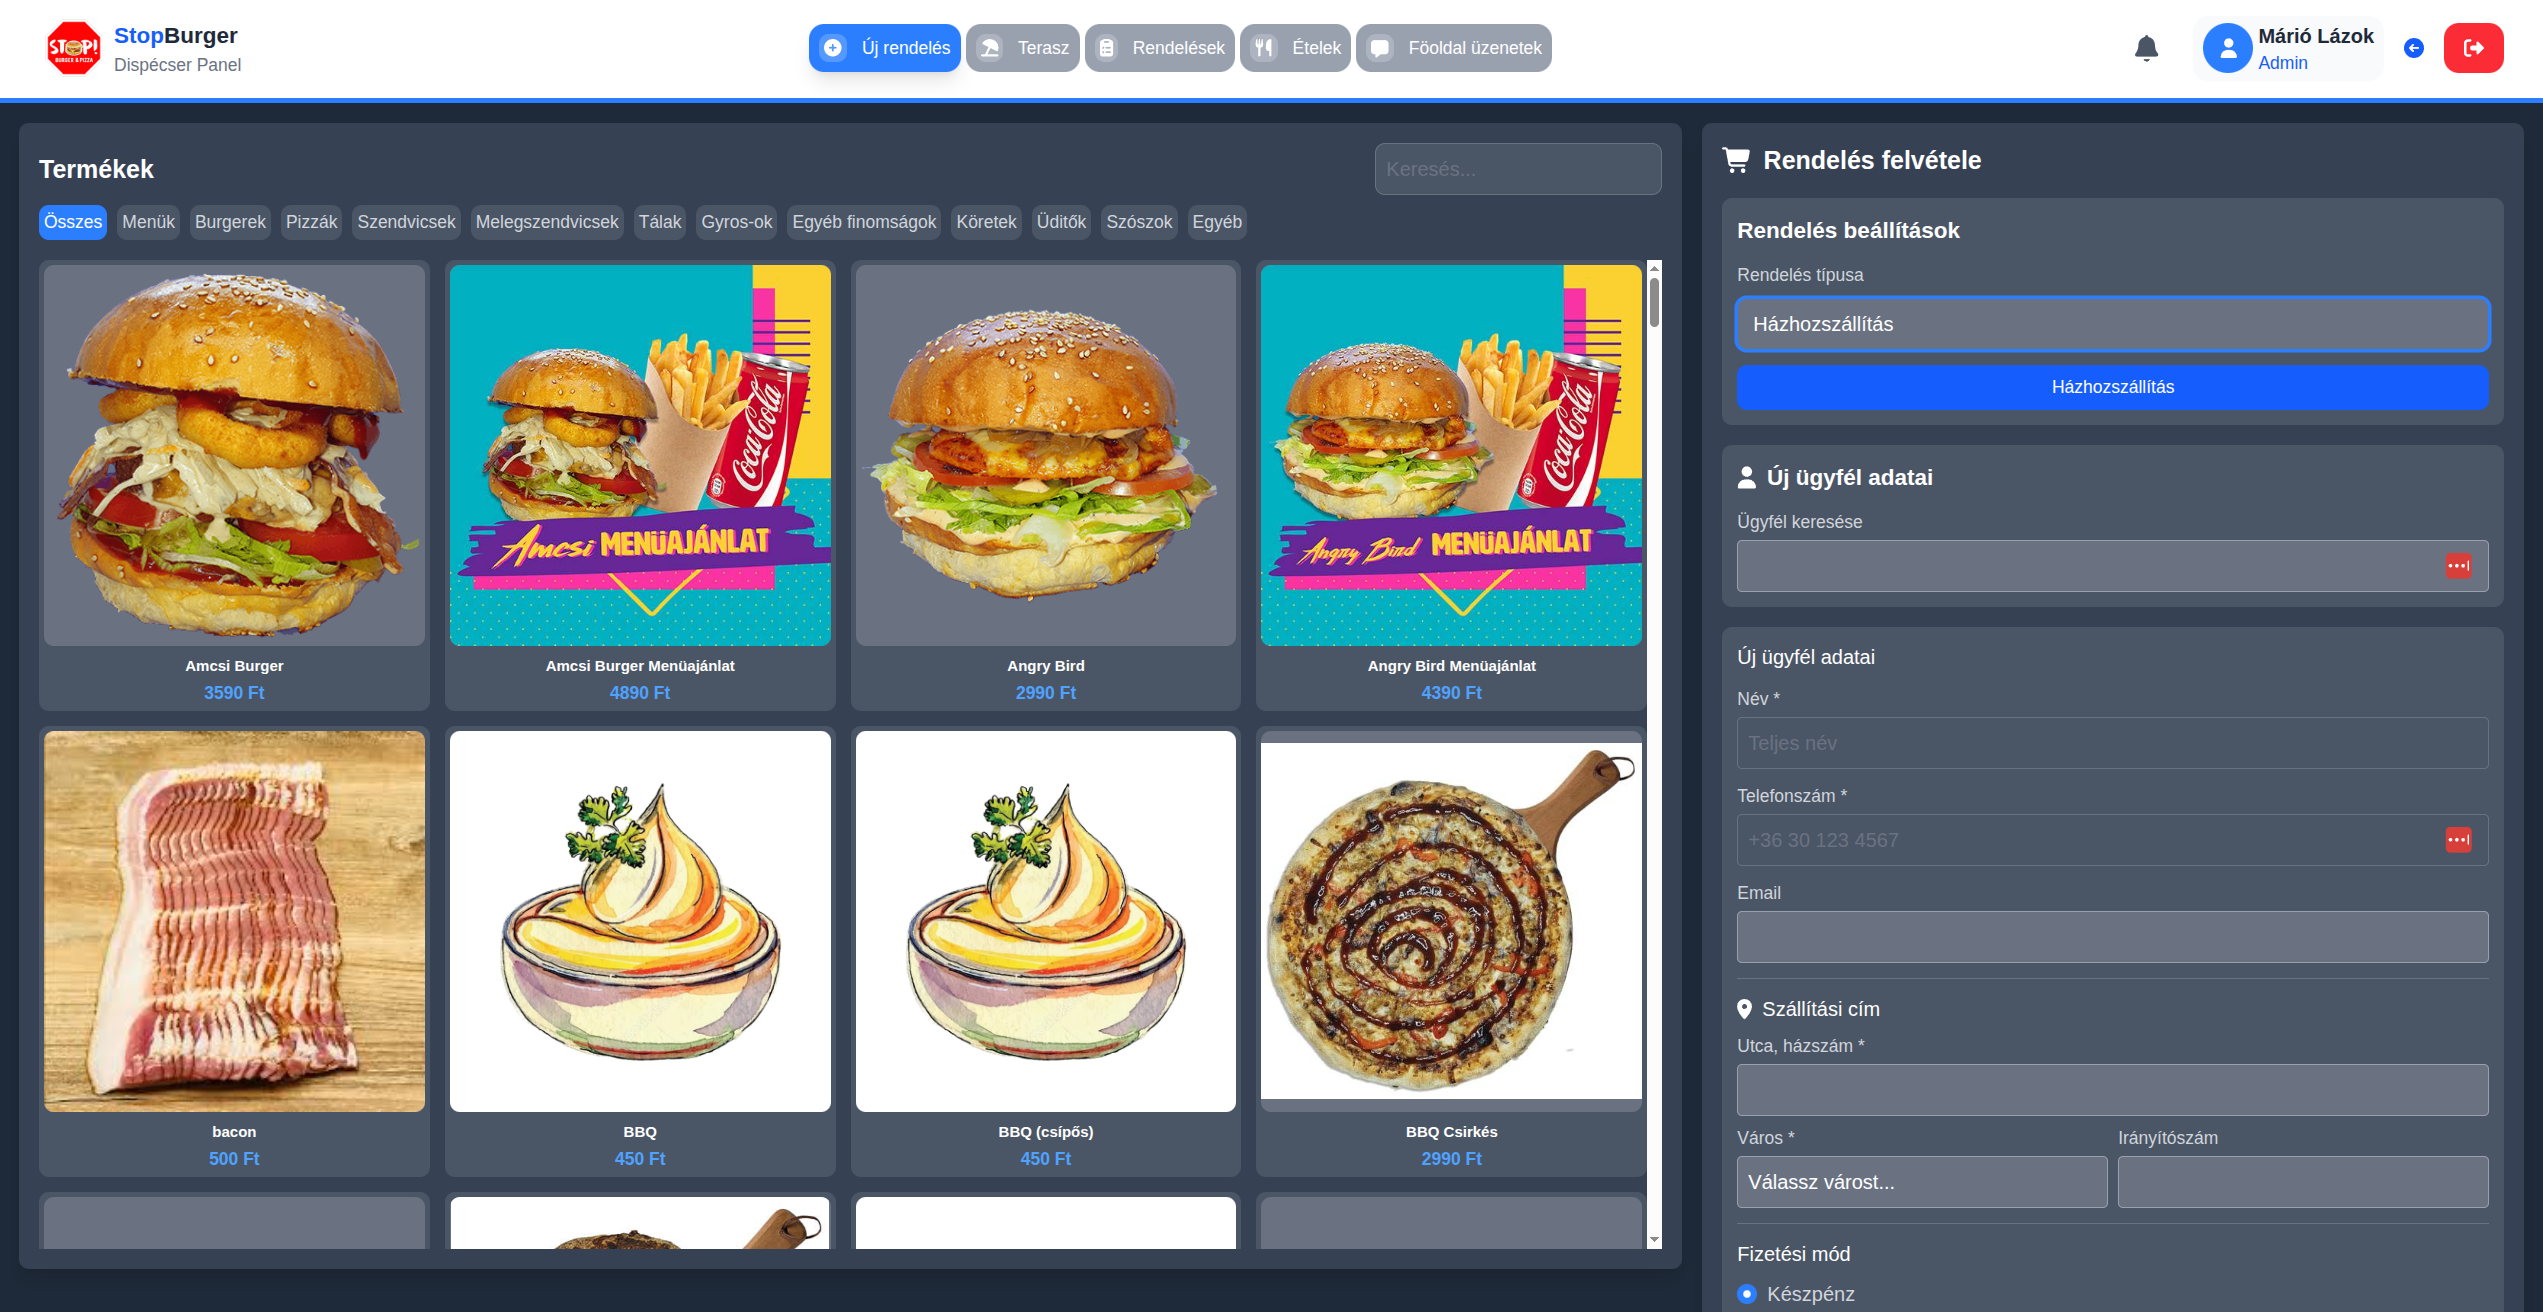
Task: Click the blue Házhozszállítás button
Action: 2112,387
